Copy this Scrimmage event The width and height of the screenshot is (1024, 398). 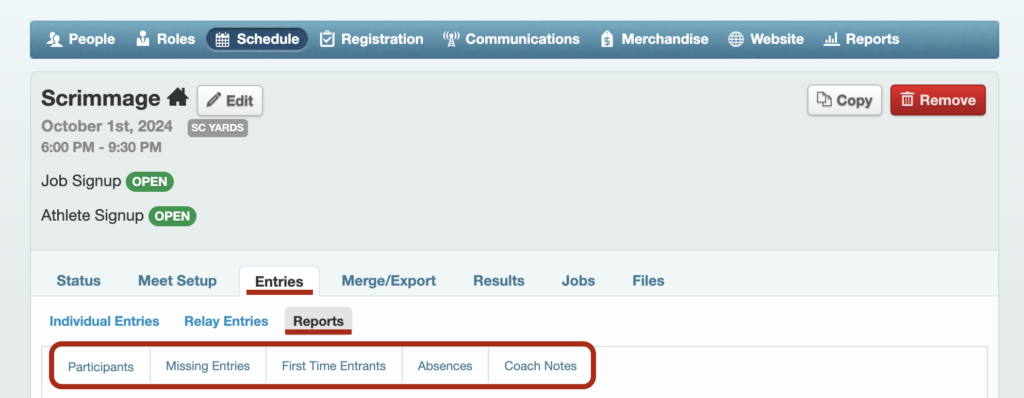(x=844, y=100)
